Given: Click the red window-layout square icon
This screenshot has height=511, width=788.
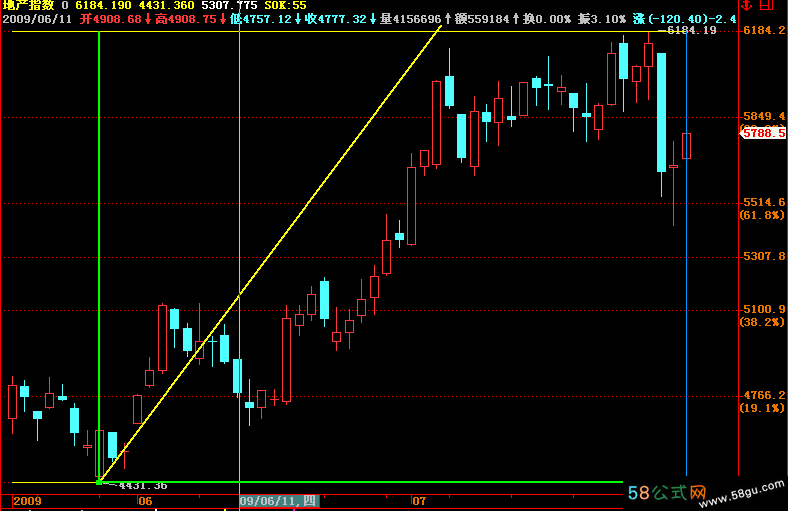Looking at the screenshot, I should 766,5.
